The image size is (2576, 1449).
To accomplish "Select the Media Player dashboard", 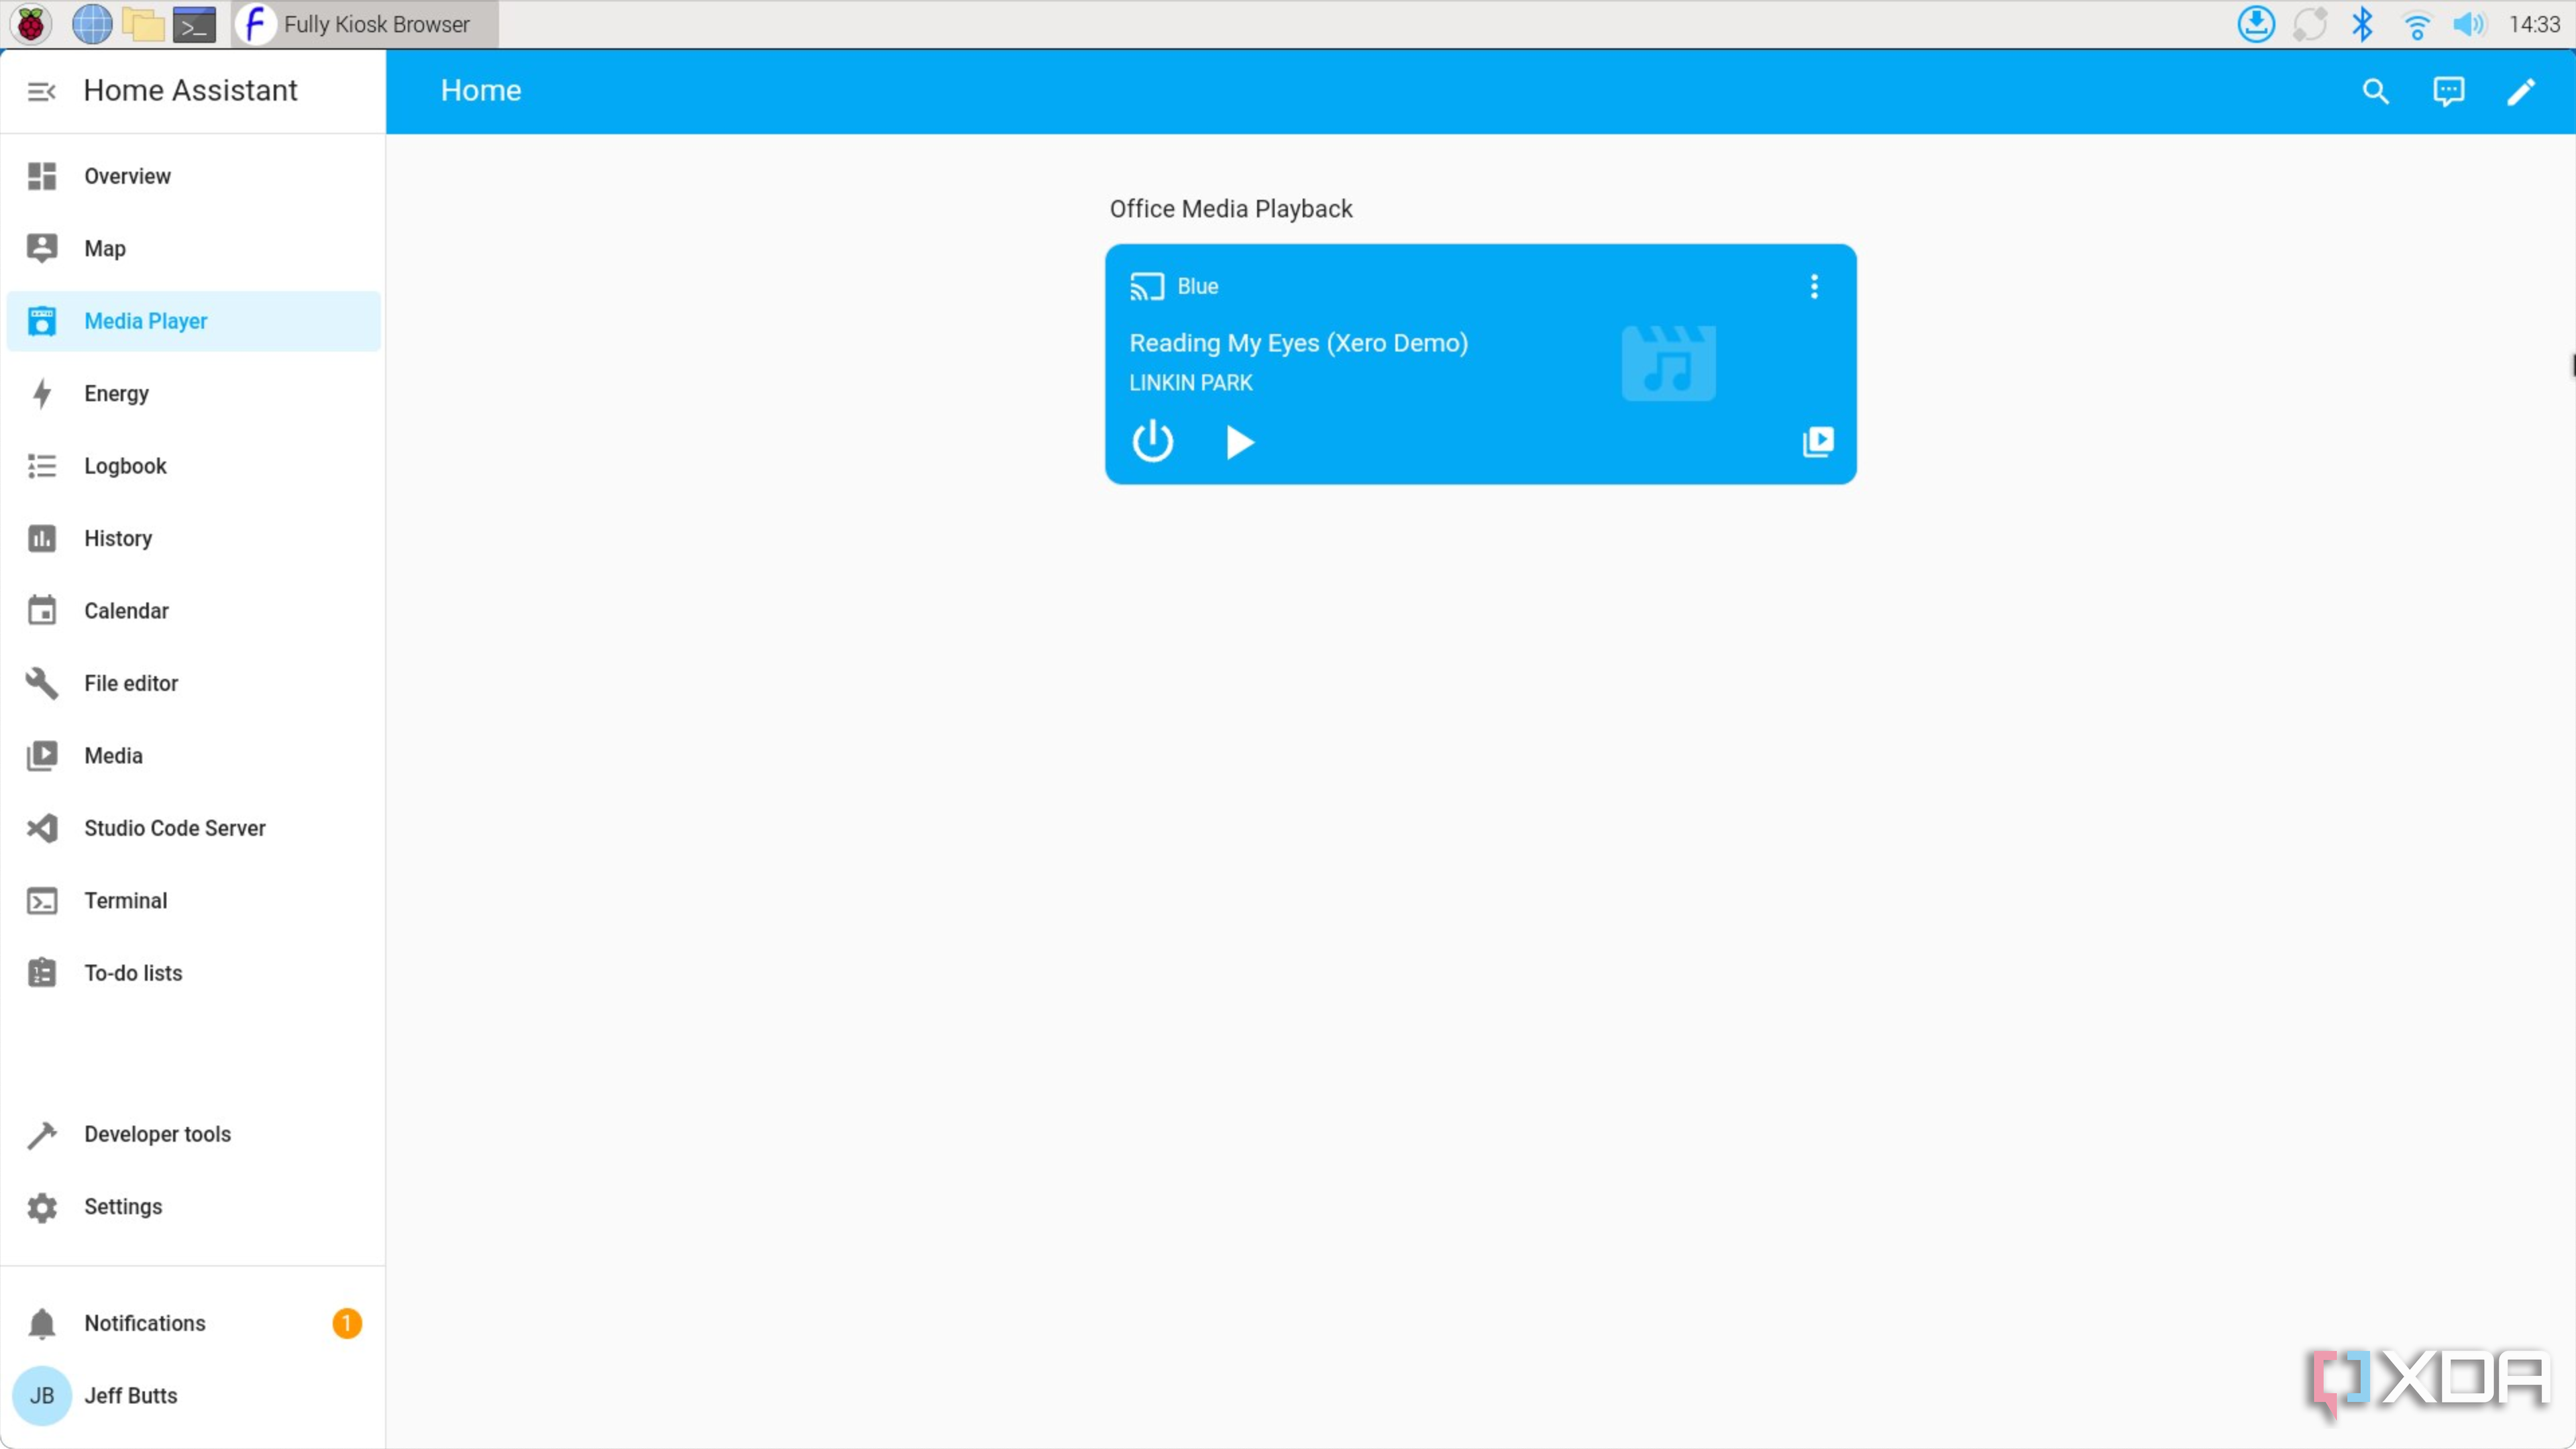I will 193,321.
